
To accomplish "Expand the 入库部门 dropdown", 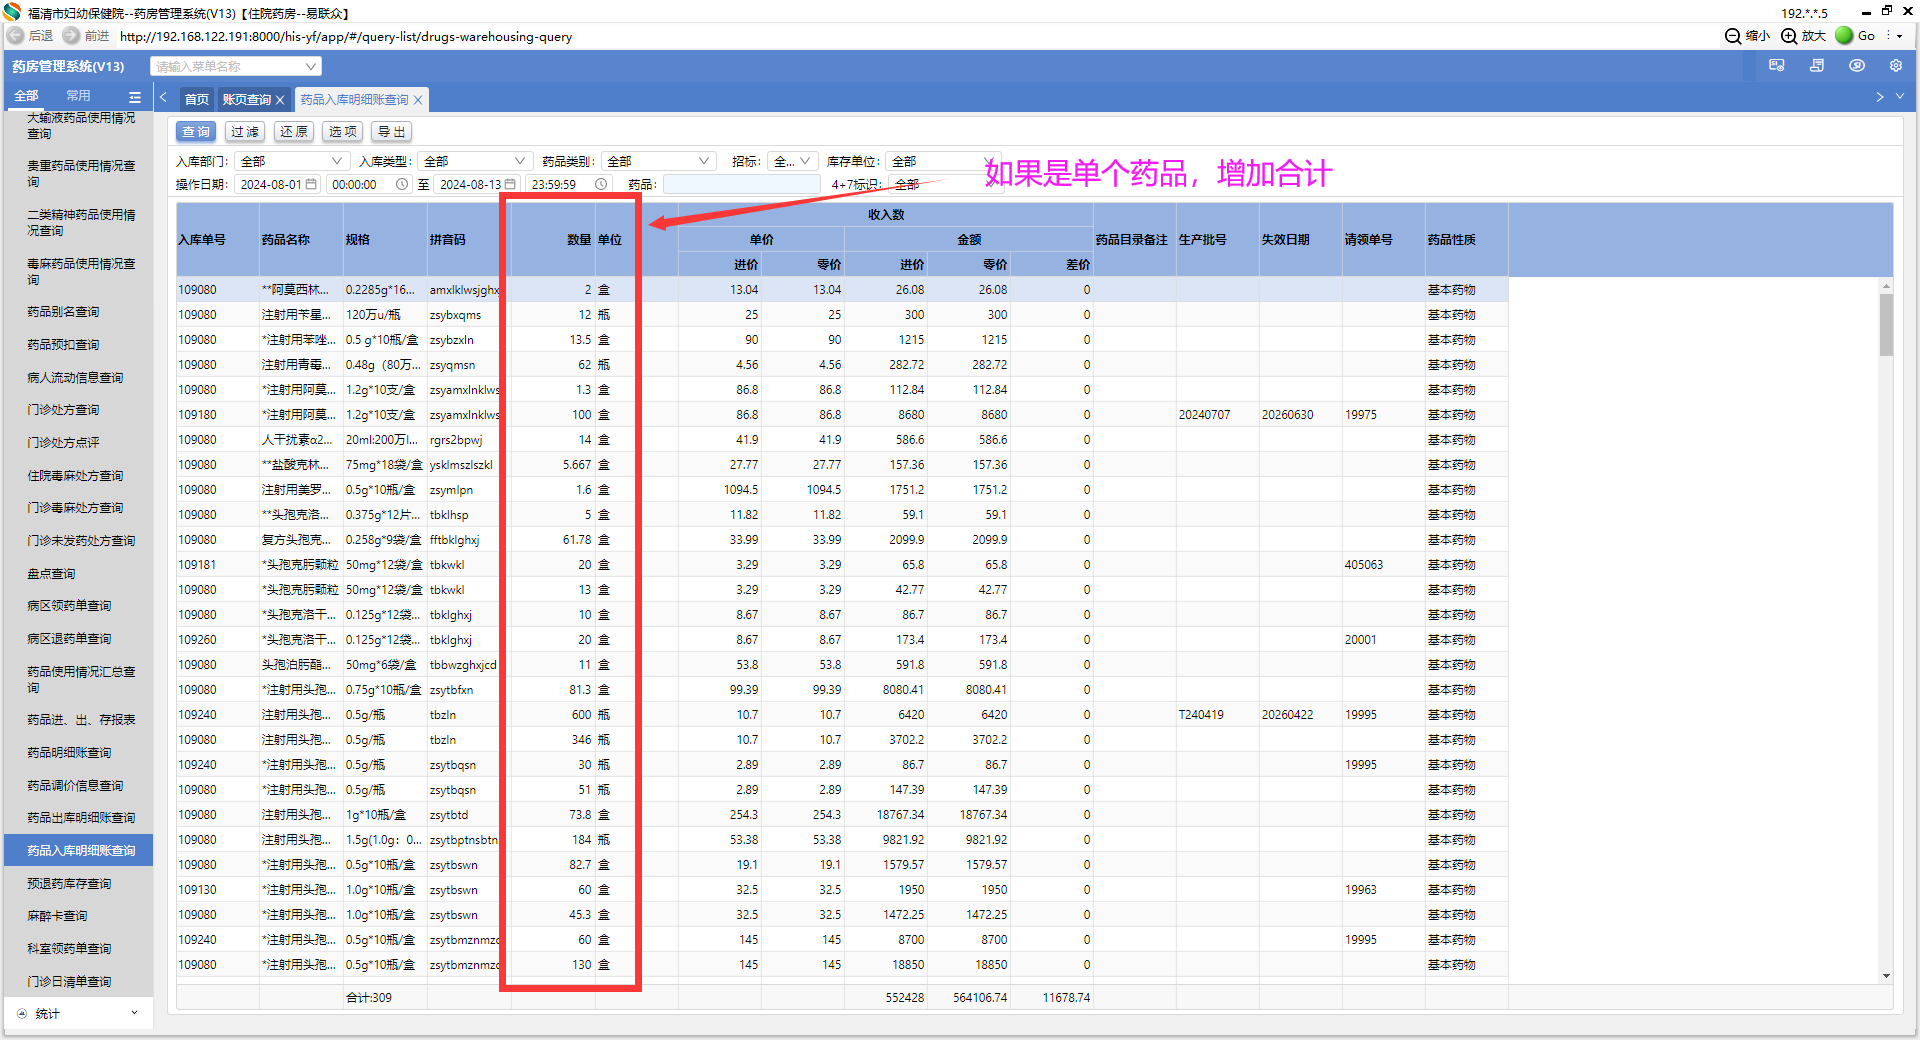I will (x=336, y=161).
